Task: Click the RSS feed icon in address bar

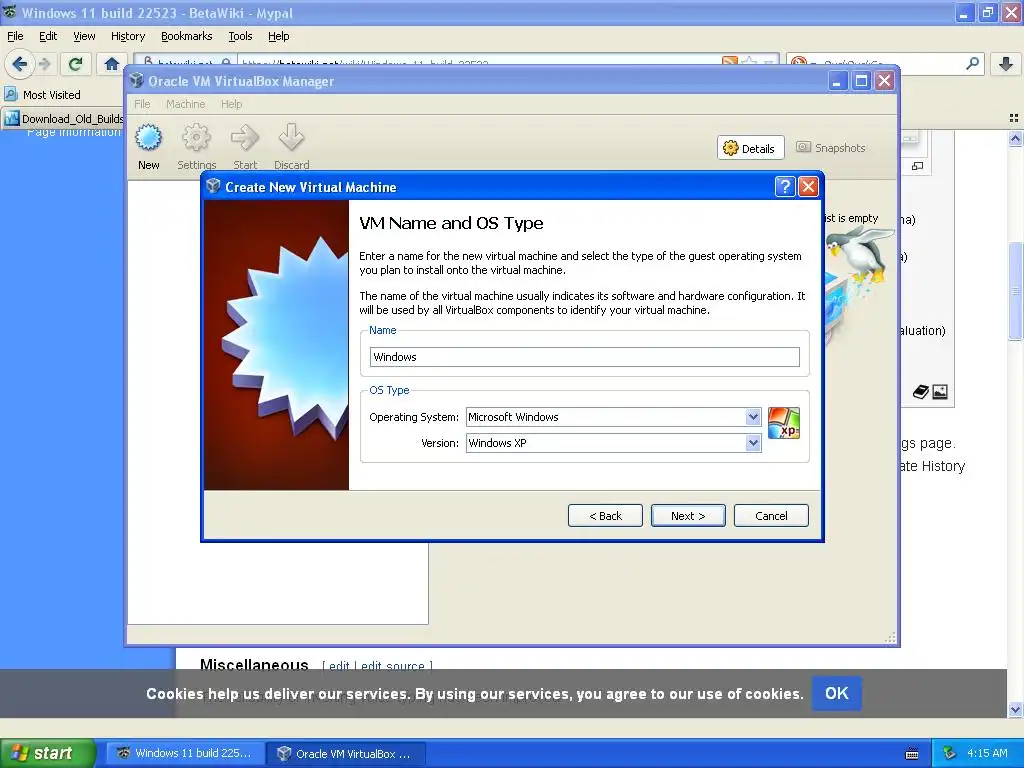Action: (729, 63)
